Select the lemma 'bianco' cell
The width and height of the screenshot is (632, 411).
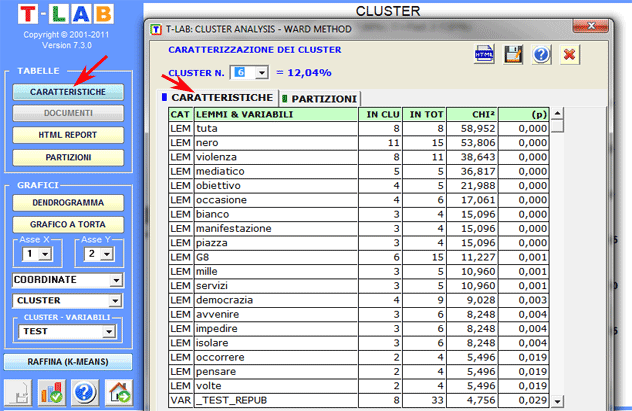[x=276, y=214]
